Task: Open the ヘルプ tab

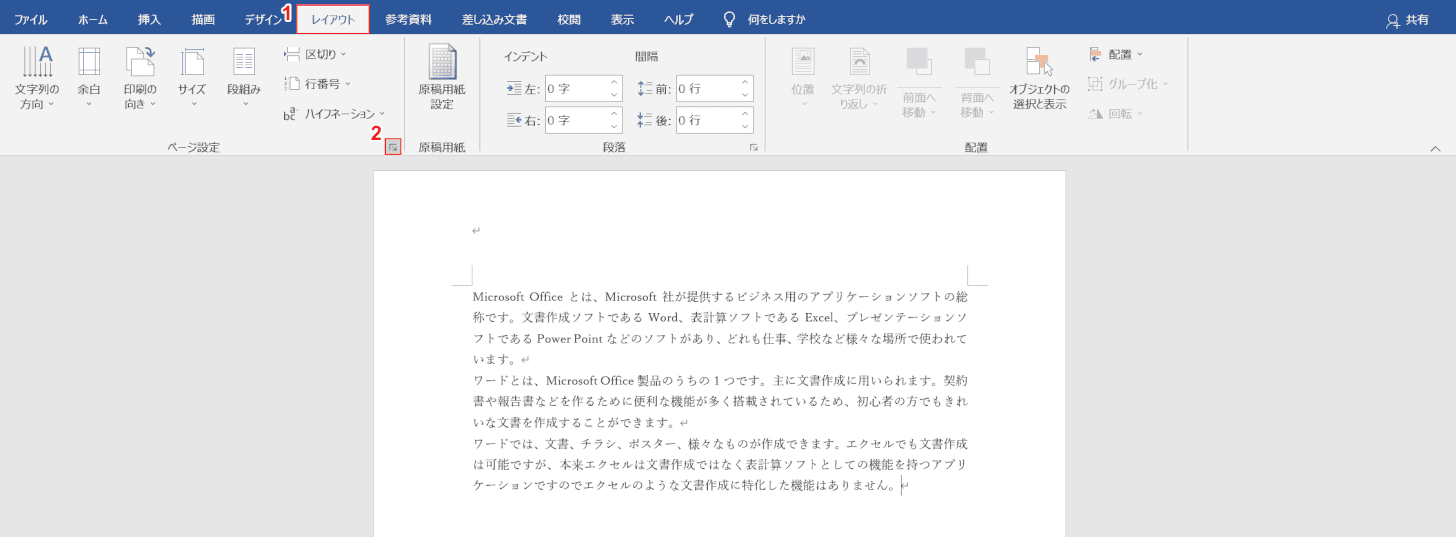Action: (679, 19)
